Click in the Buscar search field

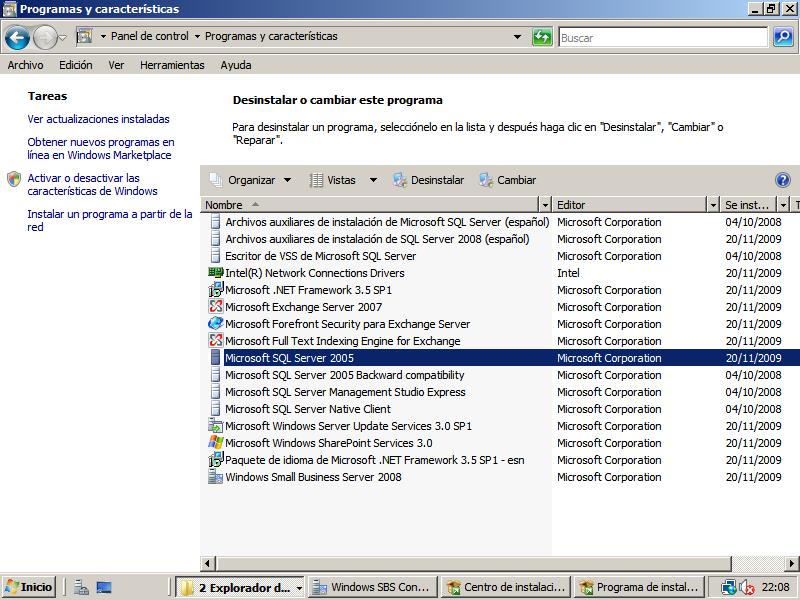tap(663, 37)
